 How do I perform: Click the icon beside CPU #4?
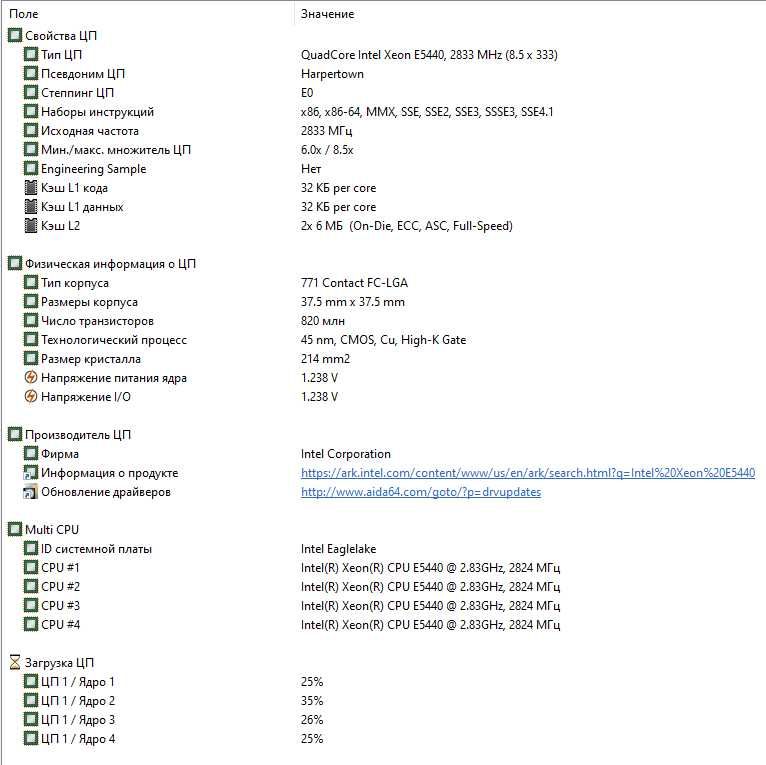30,624
